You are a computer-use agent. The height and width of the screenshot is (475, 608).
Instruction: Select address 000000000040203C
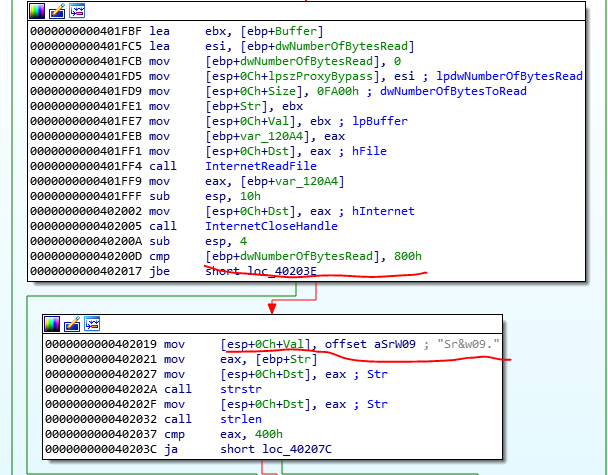coord(101,449)
